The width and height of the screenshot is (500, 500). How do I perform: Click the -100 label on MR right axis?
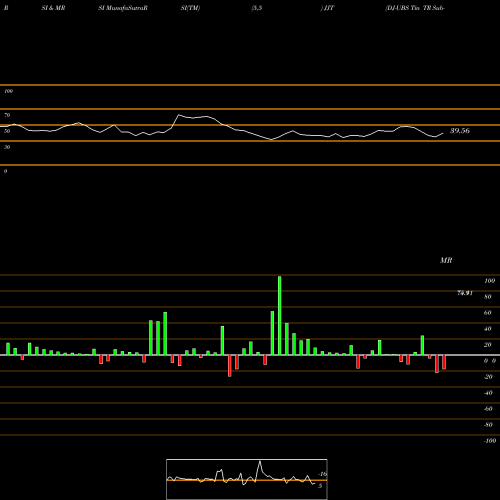[x=490, y=441]
